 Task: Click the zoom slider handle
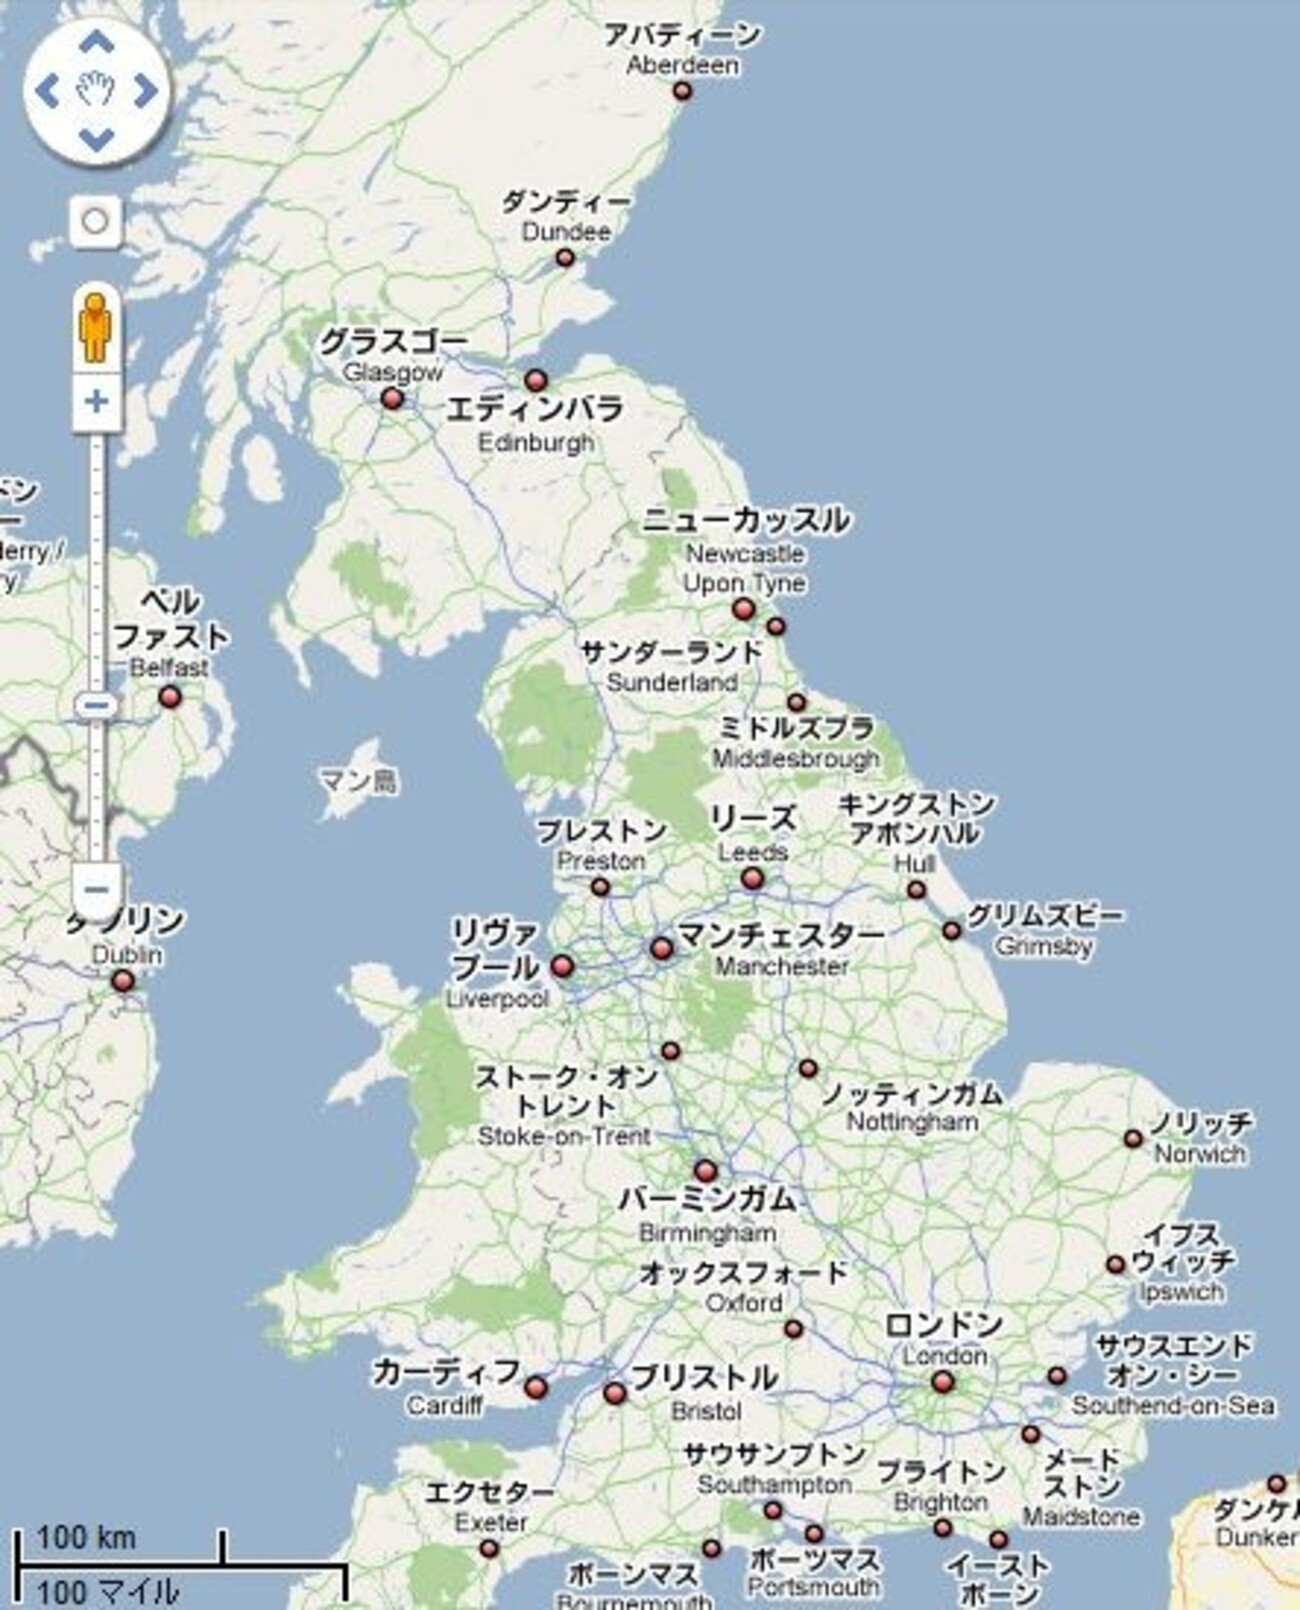tap(97, 706)
